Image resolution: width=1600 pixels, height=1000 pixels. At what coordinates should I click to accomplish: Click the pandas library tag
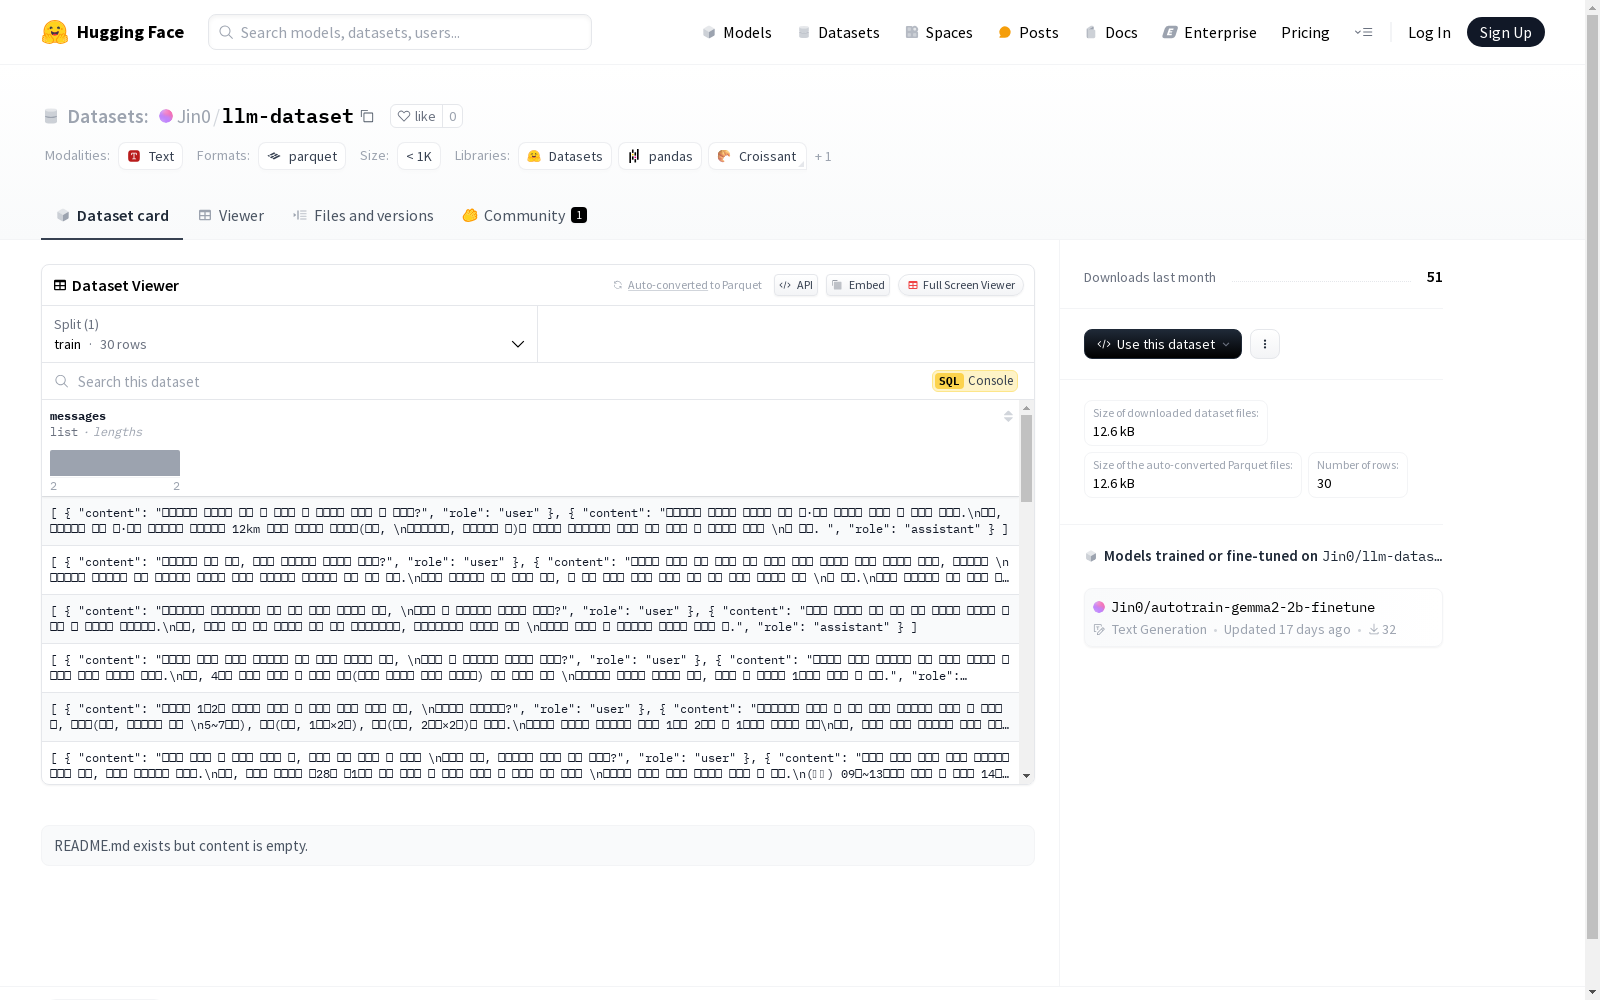tap(660, 156)
